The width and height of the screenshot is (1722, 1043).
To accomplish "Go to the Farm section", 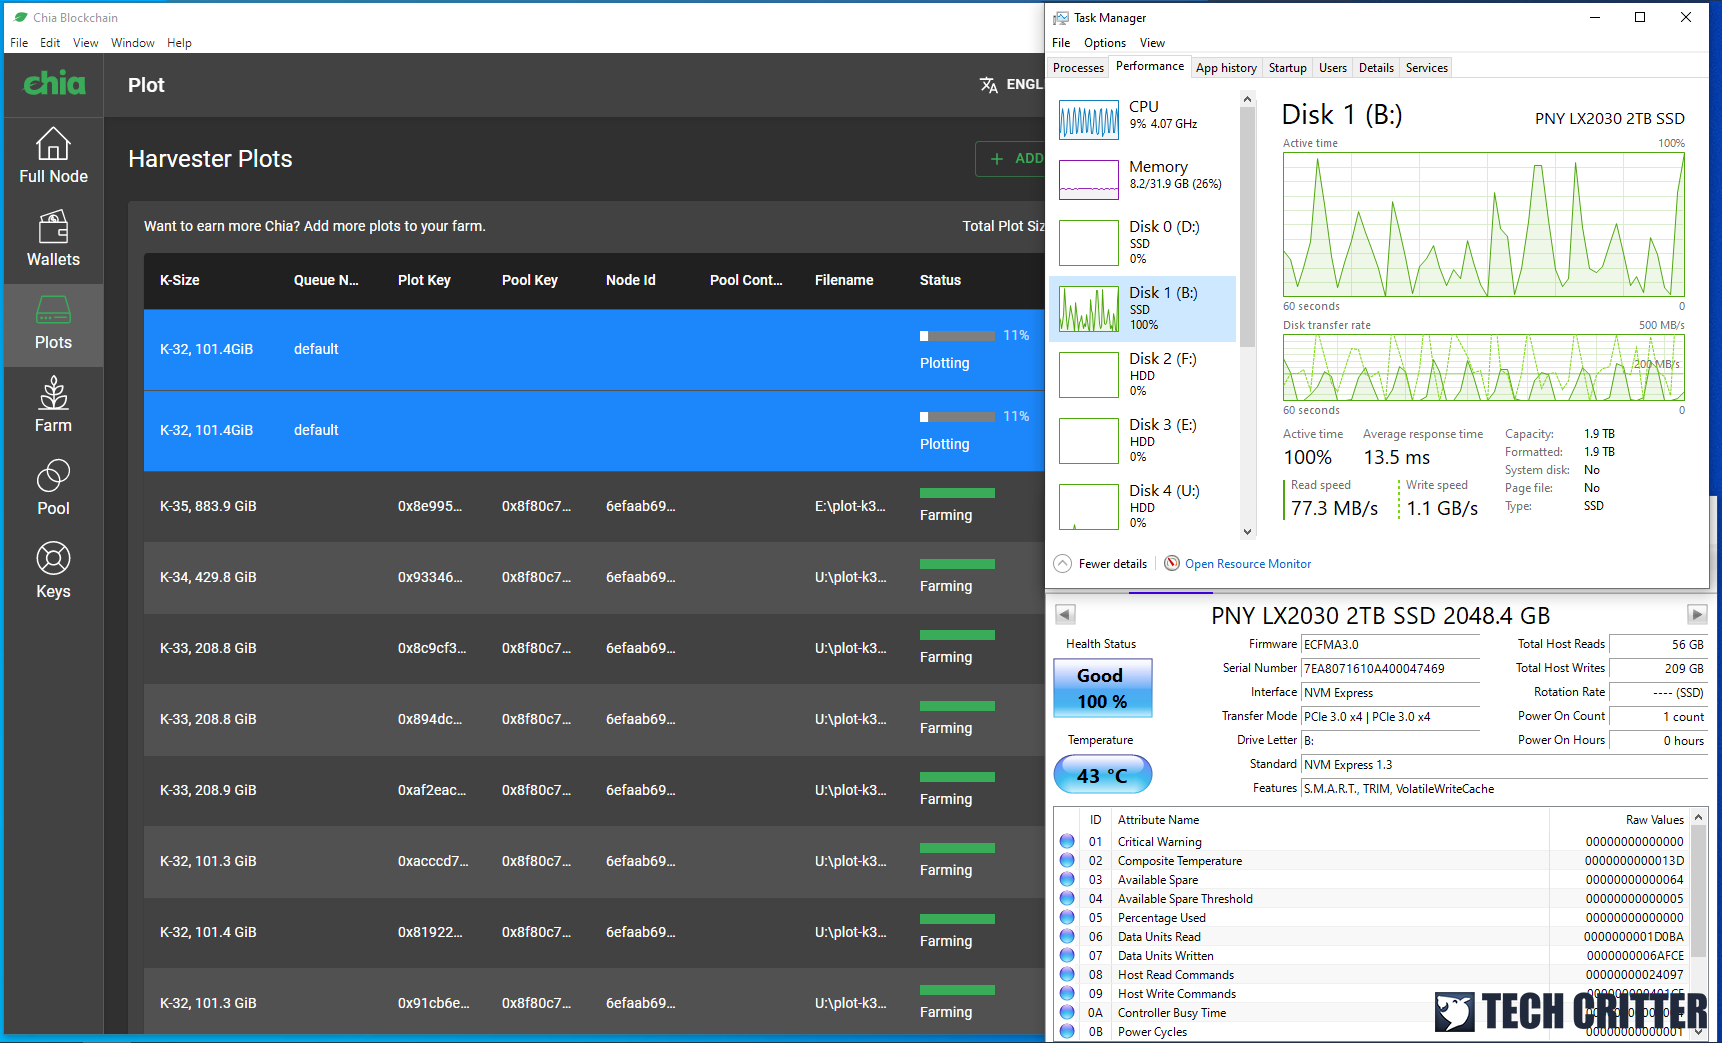I will pos(53,404).
